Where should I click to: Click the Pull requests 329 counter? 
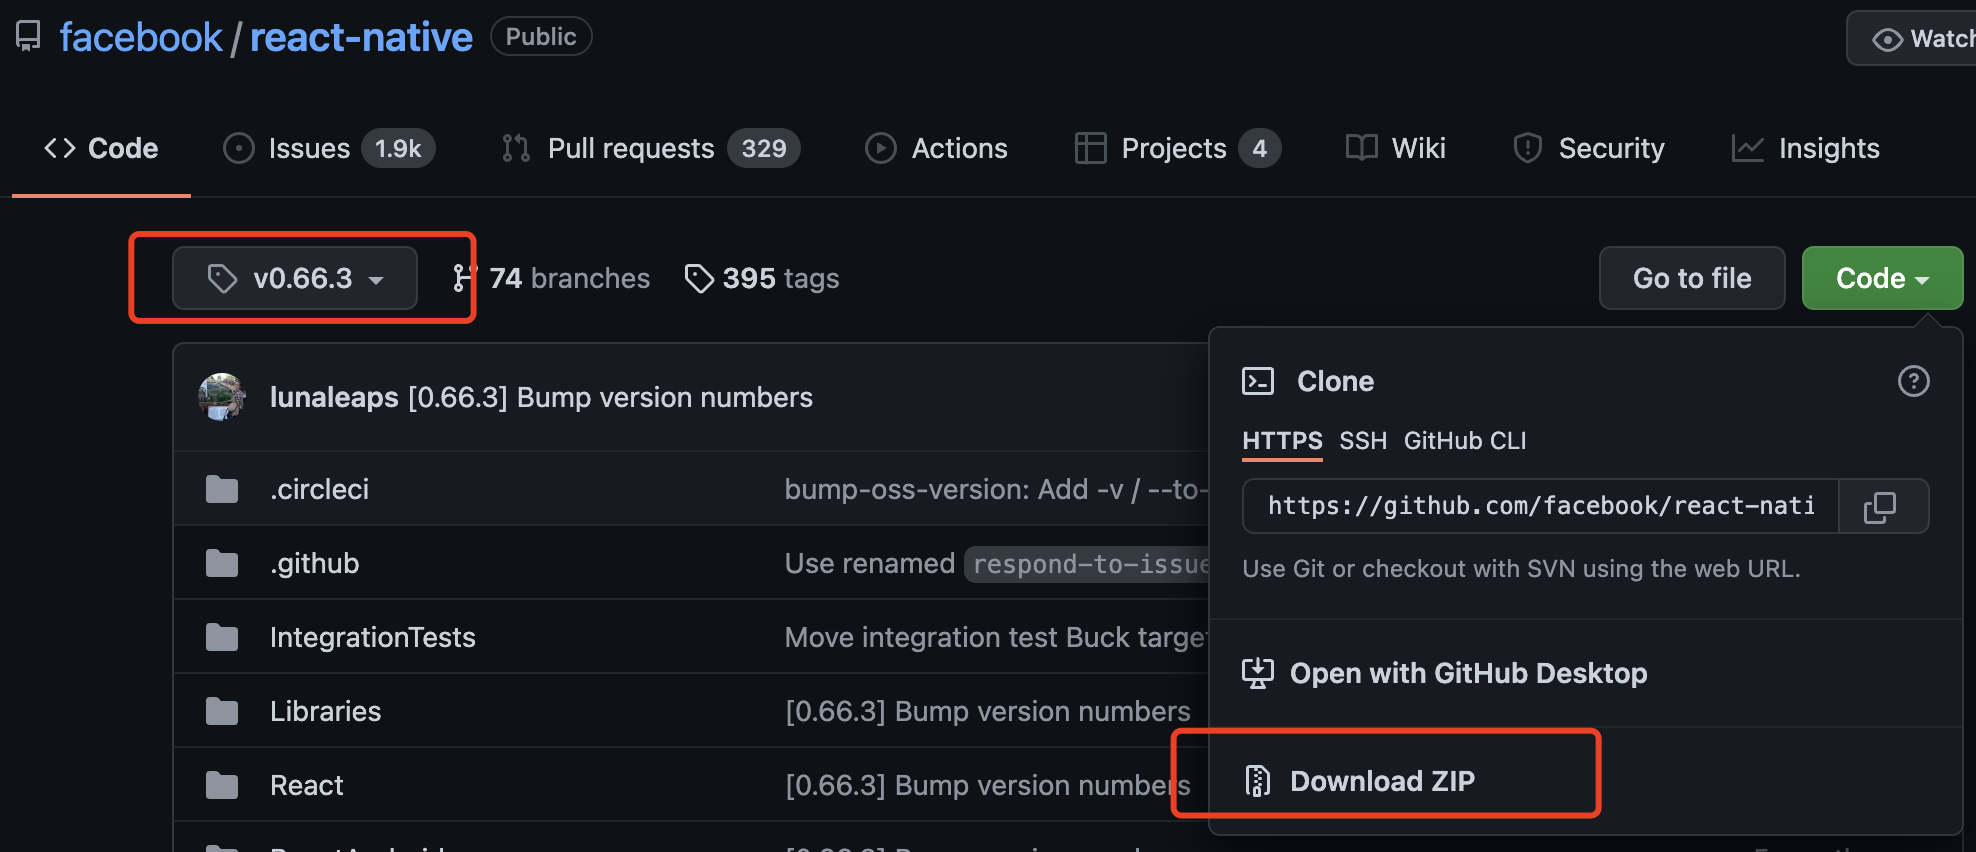[x=764, y=148]
